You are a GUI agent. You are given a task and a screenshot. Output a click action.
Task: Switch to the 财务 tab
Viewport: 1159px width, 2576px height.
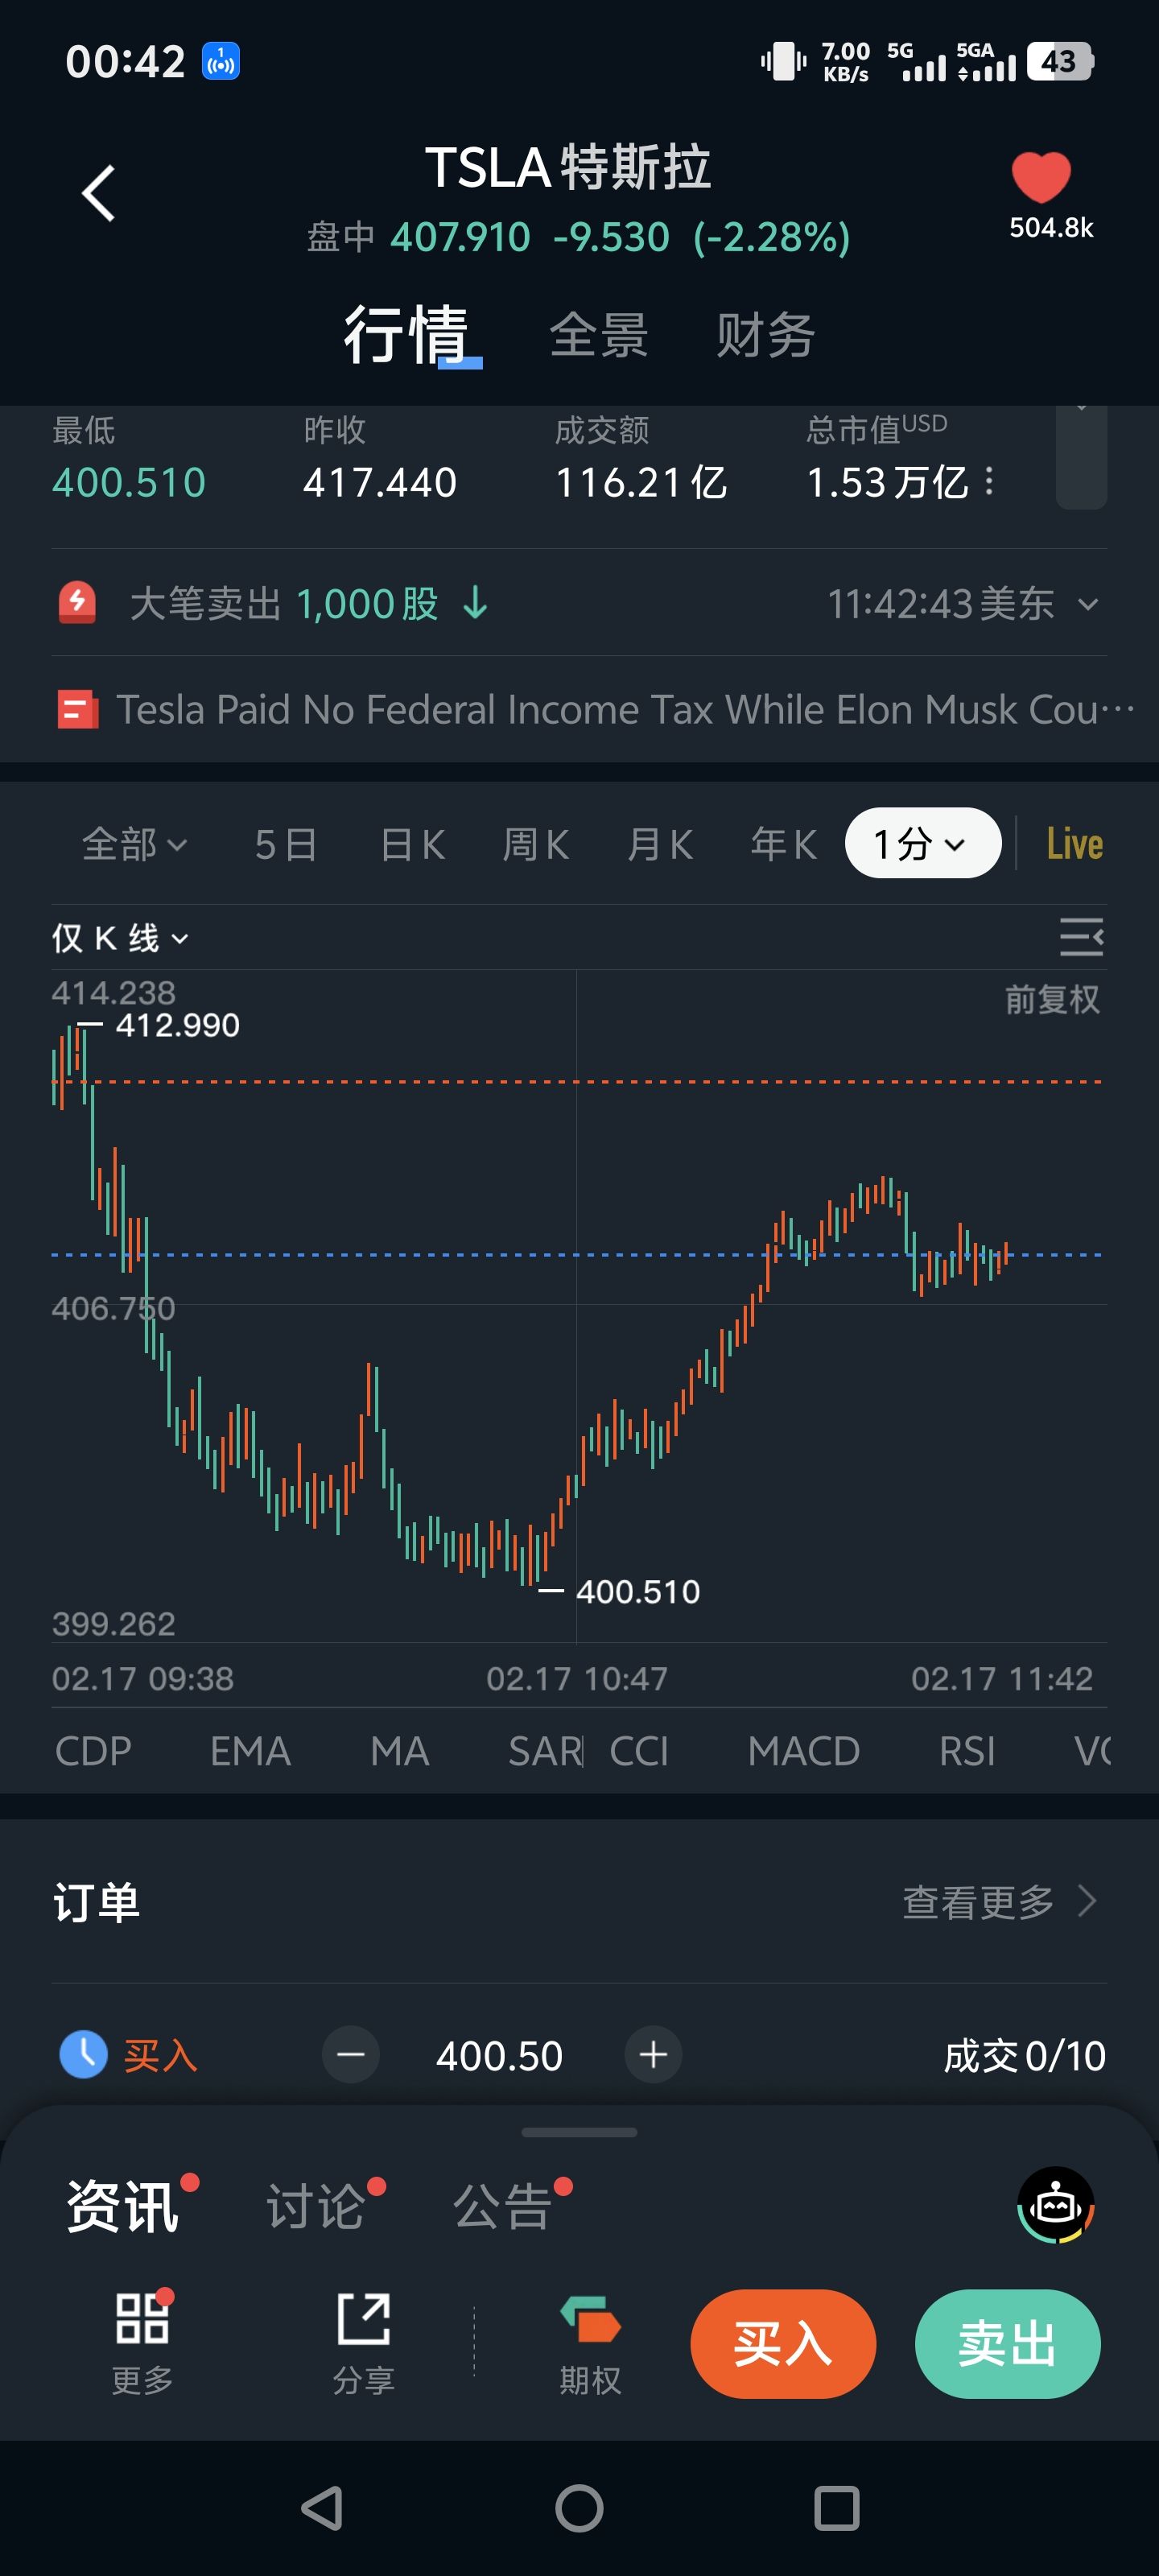(x=765, y=335)
